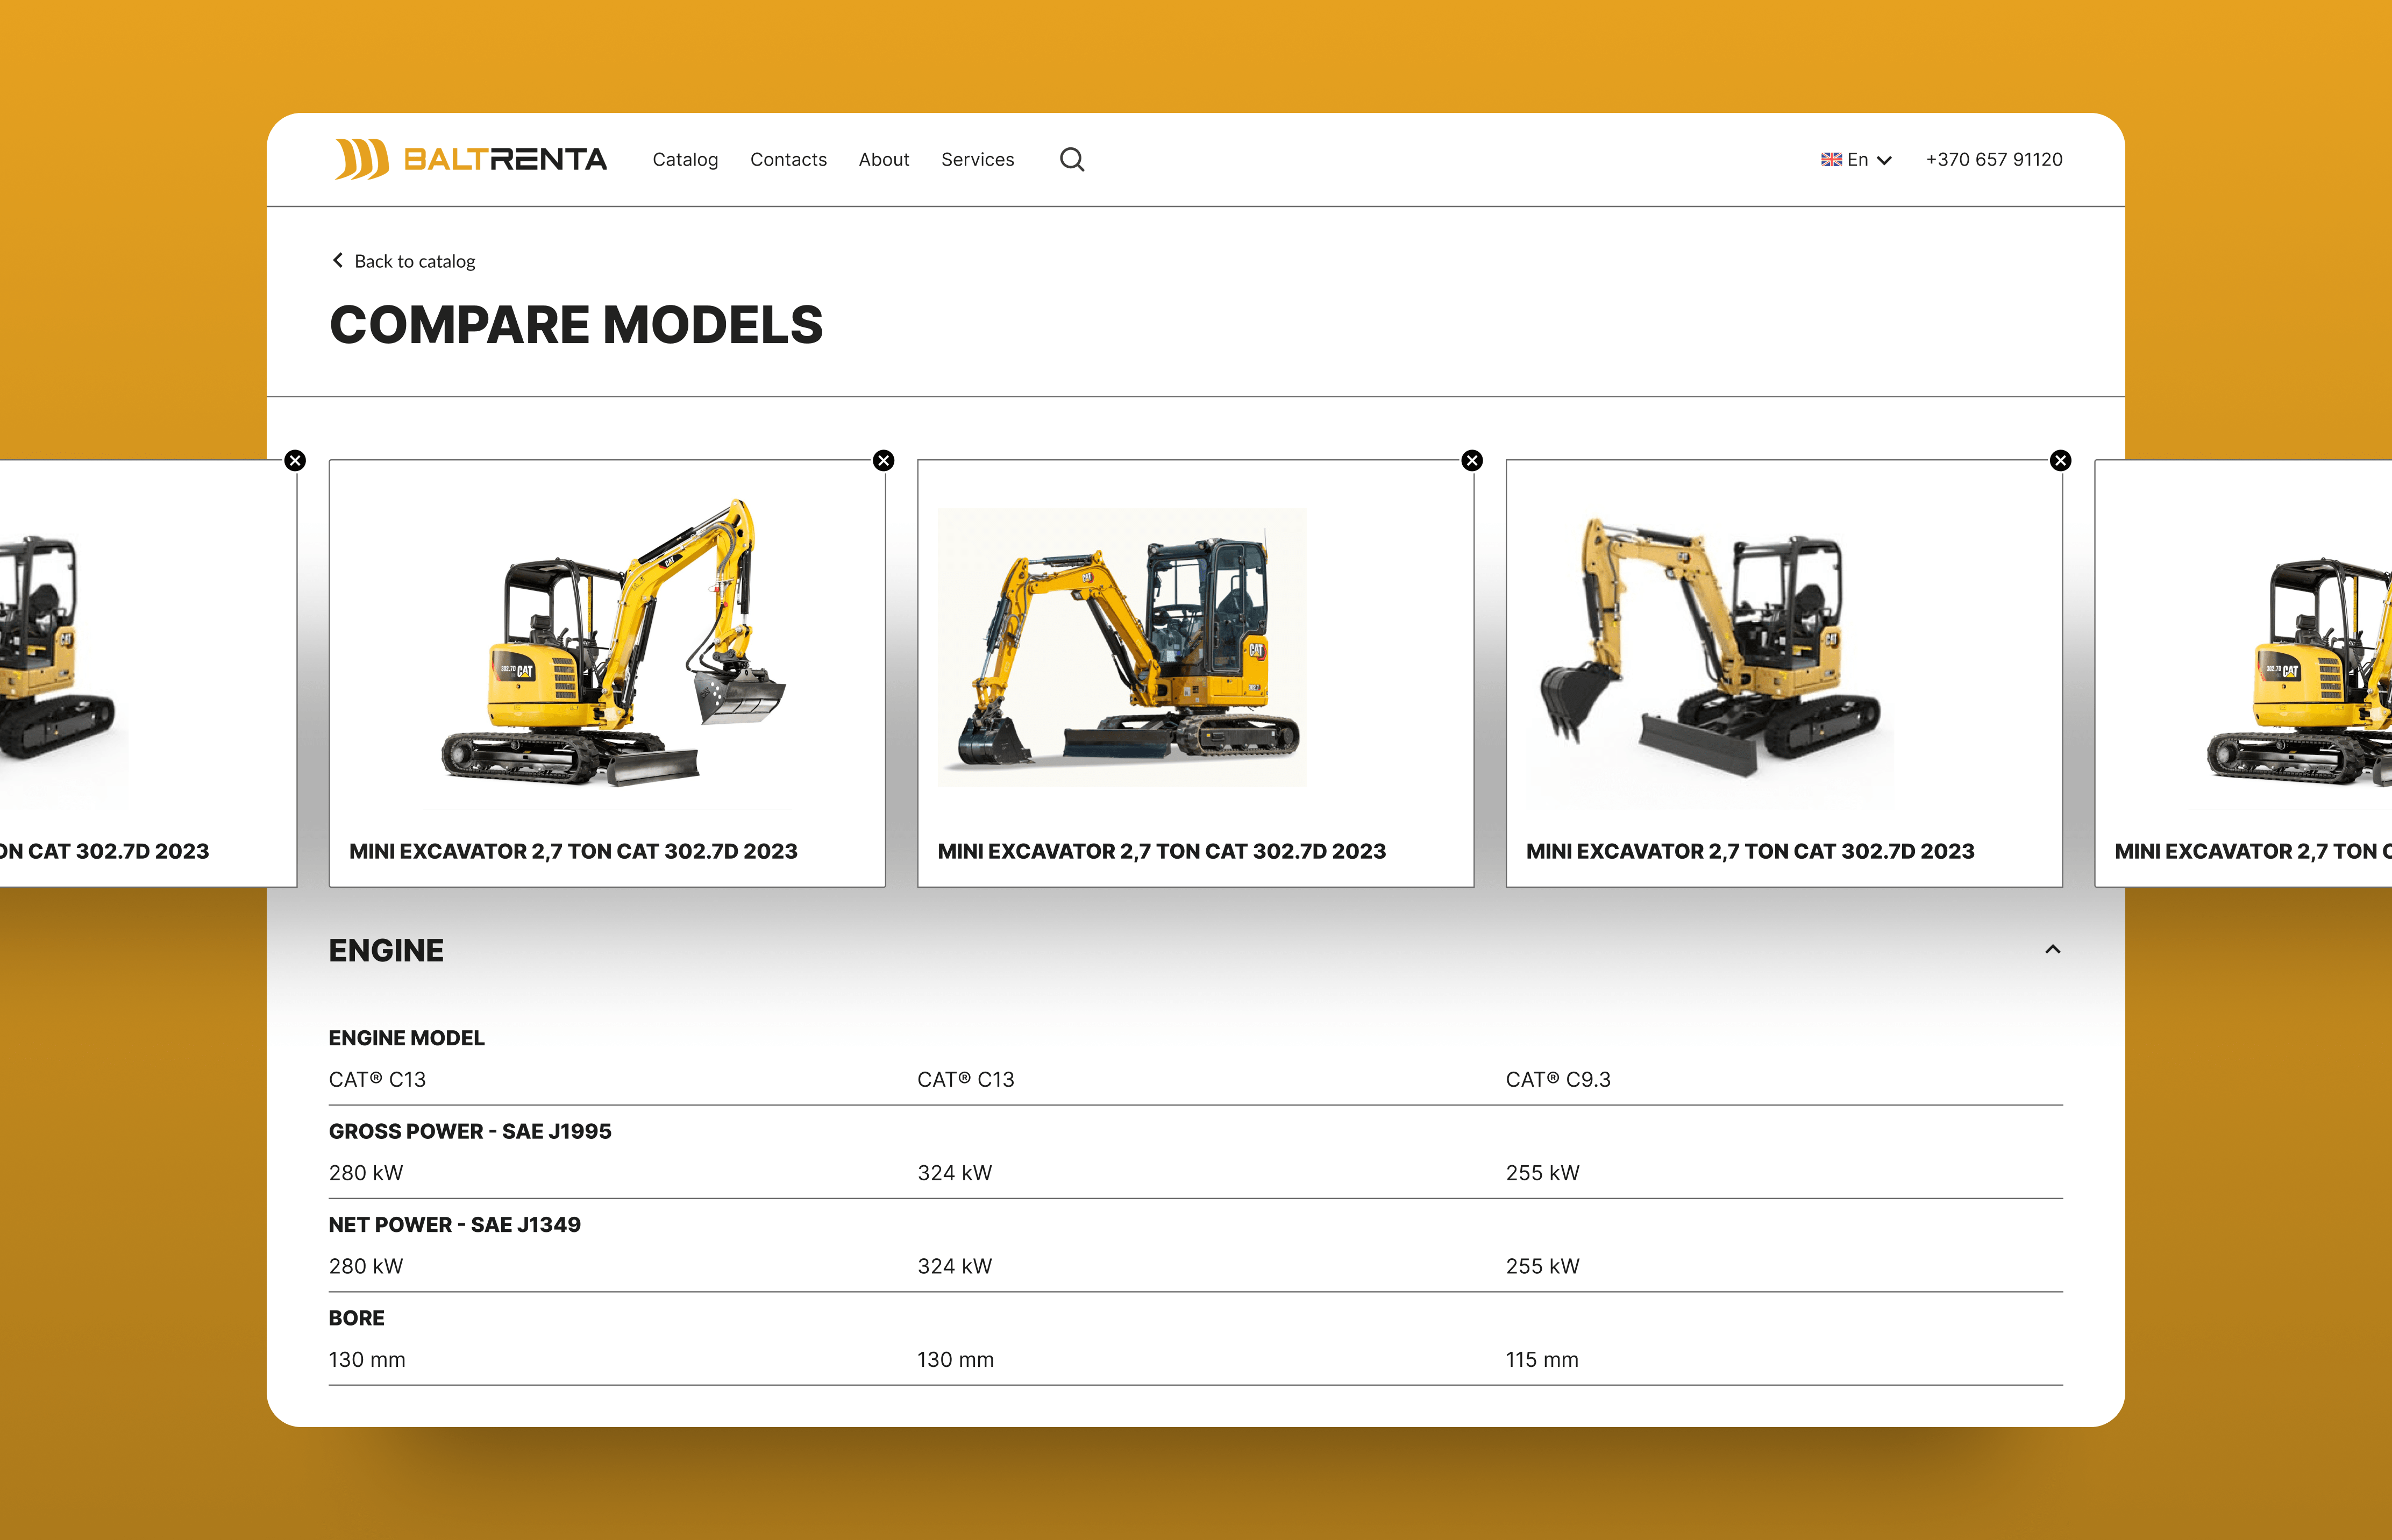The height and width of the screenshot is (1540, 2392).
Task: Click the UK flag language icon
Action: tap(1831, 160)
